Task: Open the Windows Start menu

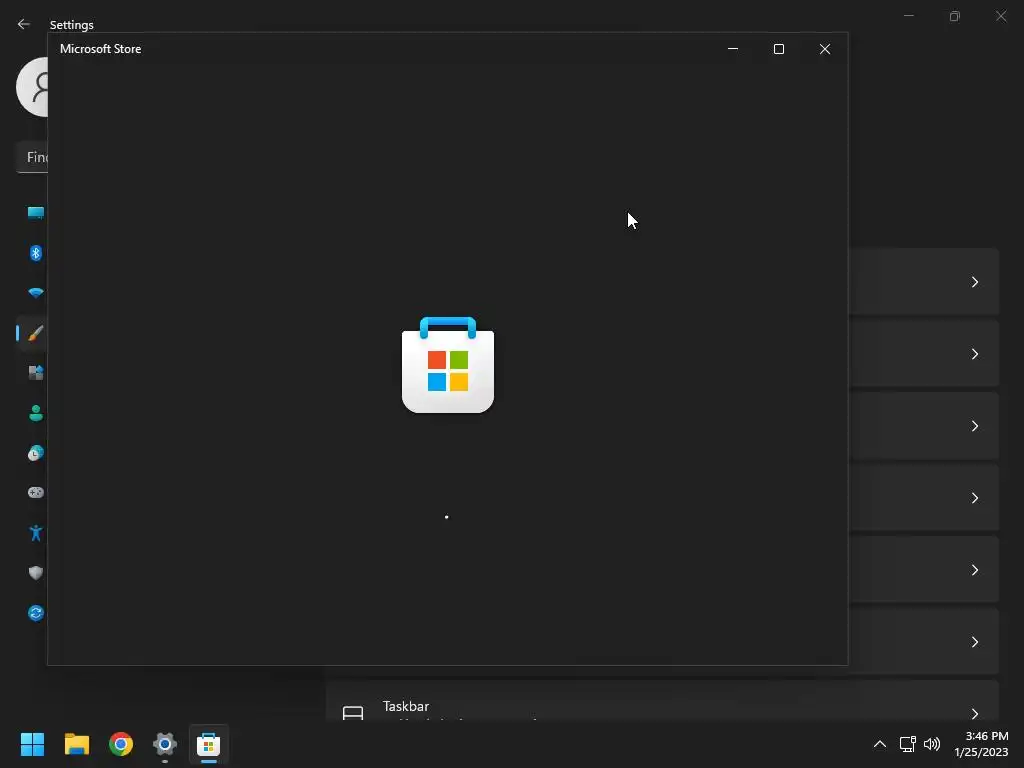Action: pos(32,744)
